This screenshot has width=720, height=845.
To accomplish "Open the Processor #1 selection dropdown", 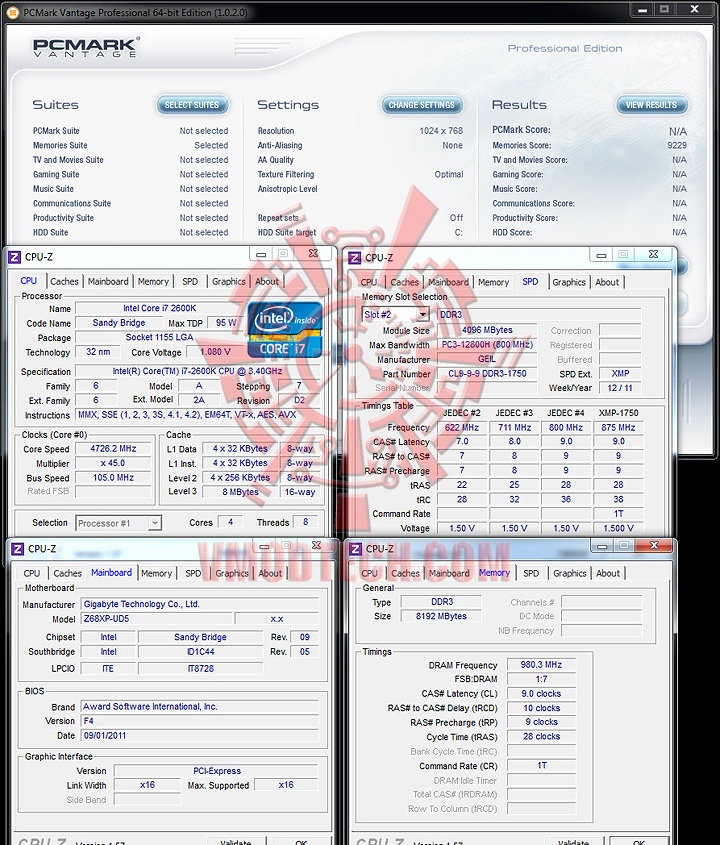I will [118, 523].
